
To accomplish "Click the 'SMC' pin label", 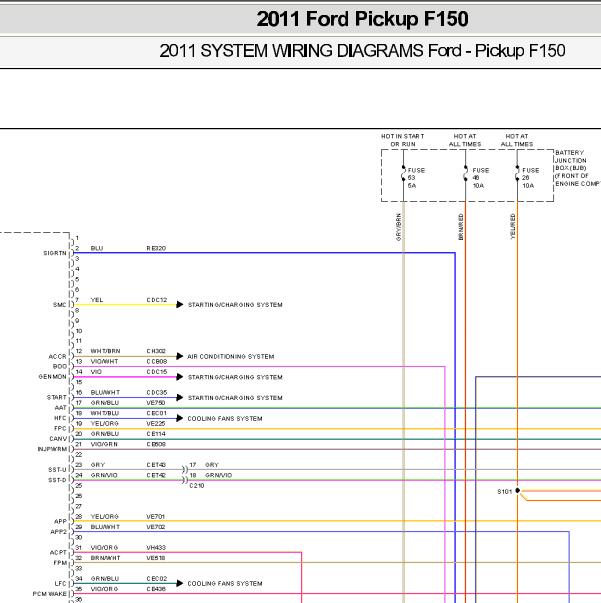I will pyautogui.click(x=60, y=305).
